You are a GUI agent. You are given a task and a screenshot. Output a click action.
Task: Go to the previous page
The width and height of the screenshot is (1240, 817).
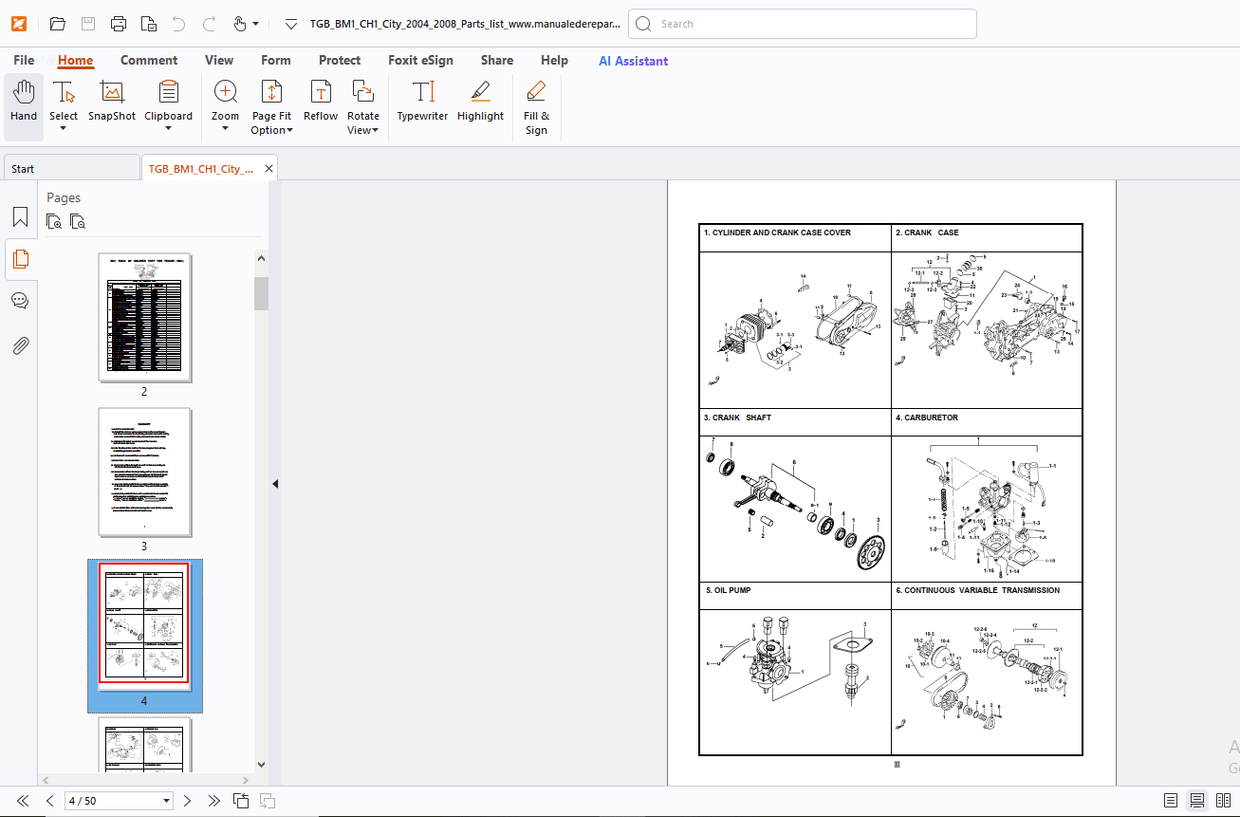(x=50, y=801)
